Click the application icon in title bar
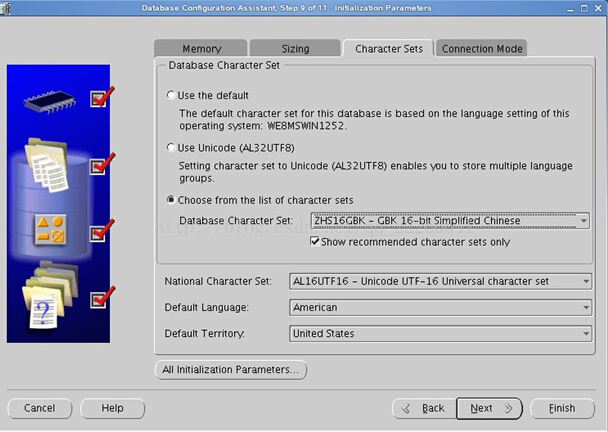 pos(5,8)
